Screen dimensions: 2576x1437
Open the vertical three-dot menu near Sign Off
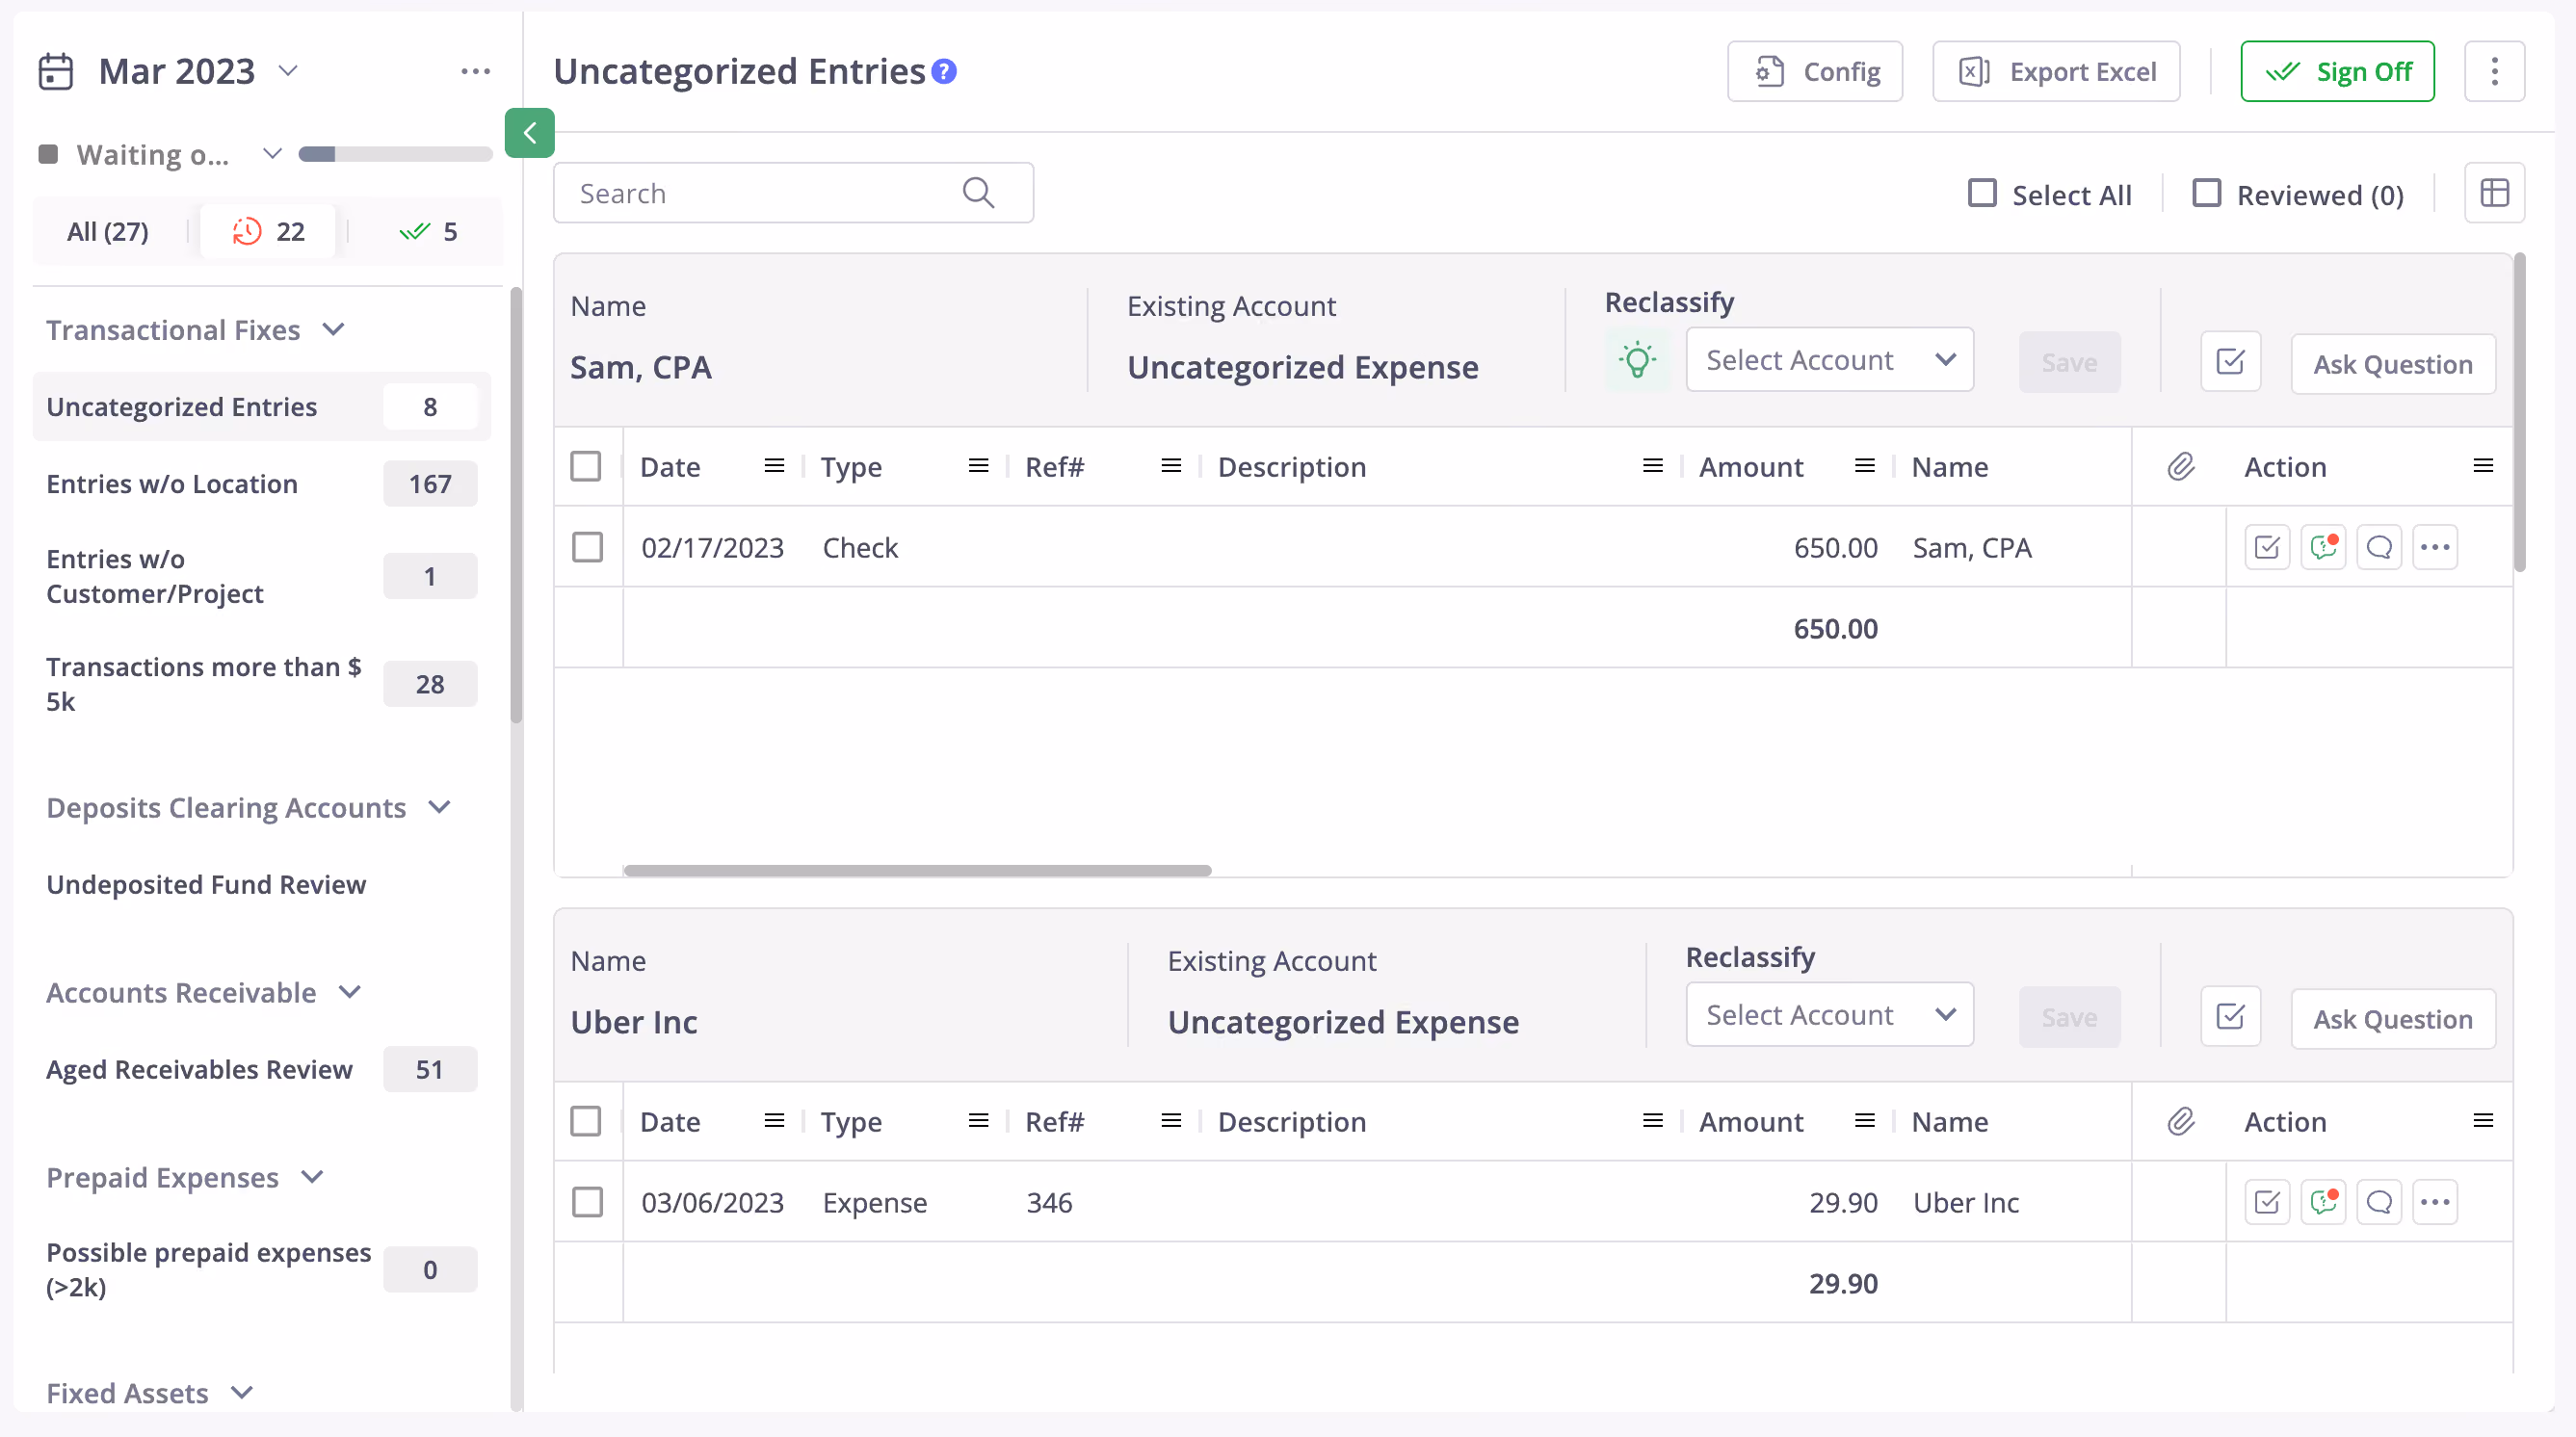point(2494,72)
